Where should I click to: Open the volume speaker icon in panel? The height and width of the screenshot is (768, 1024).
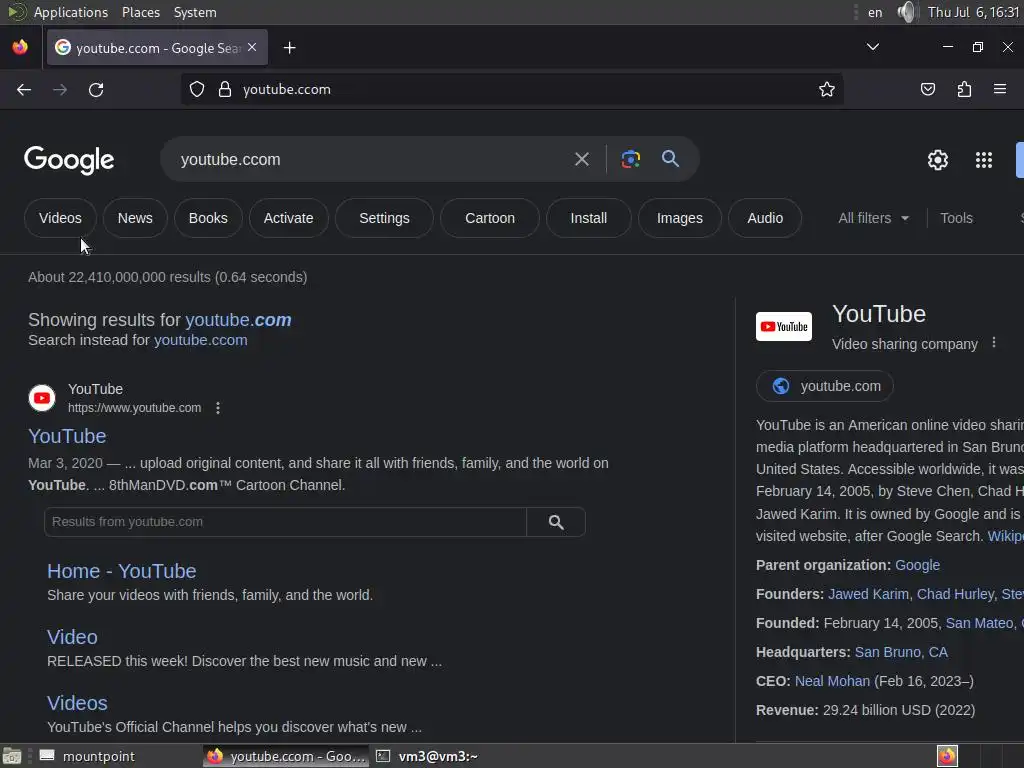(x=906, y=12)
